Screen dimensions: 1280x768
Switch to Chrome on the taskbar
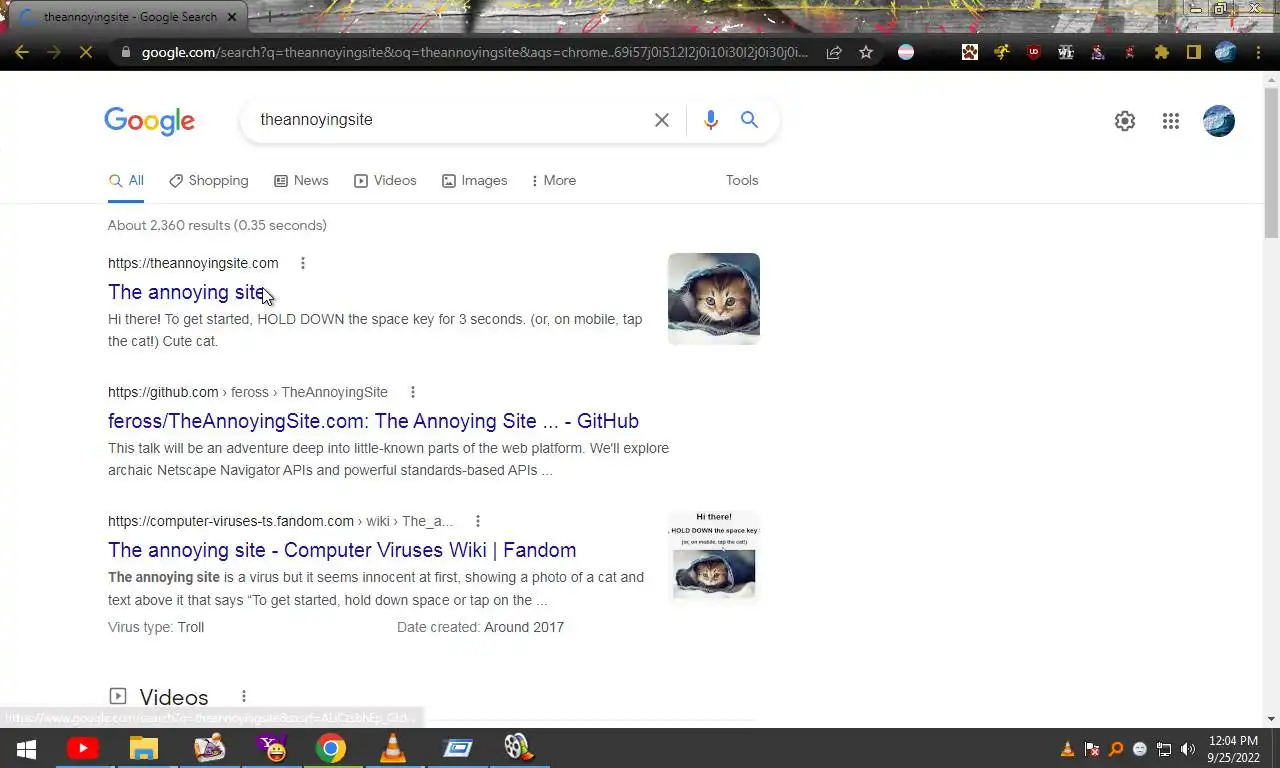tap(331, 748)
